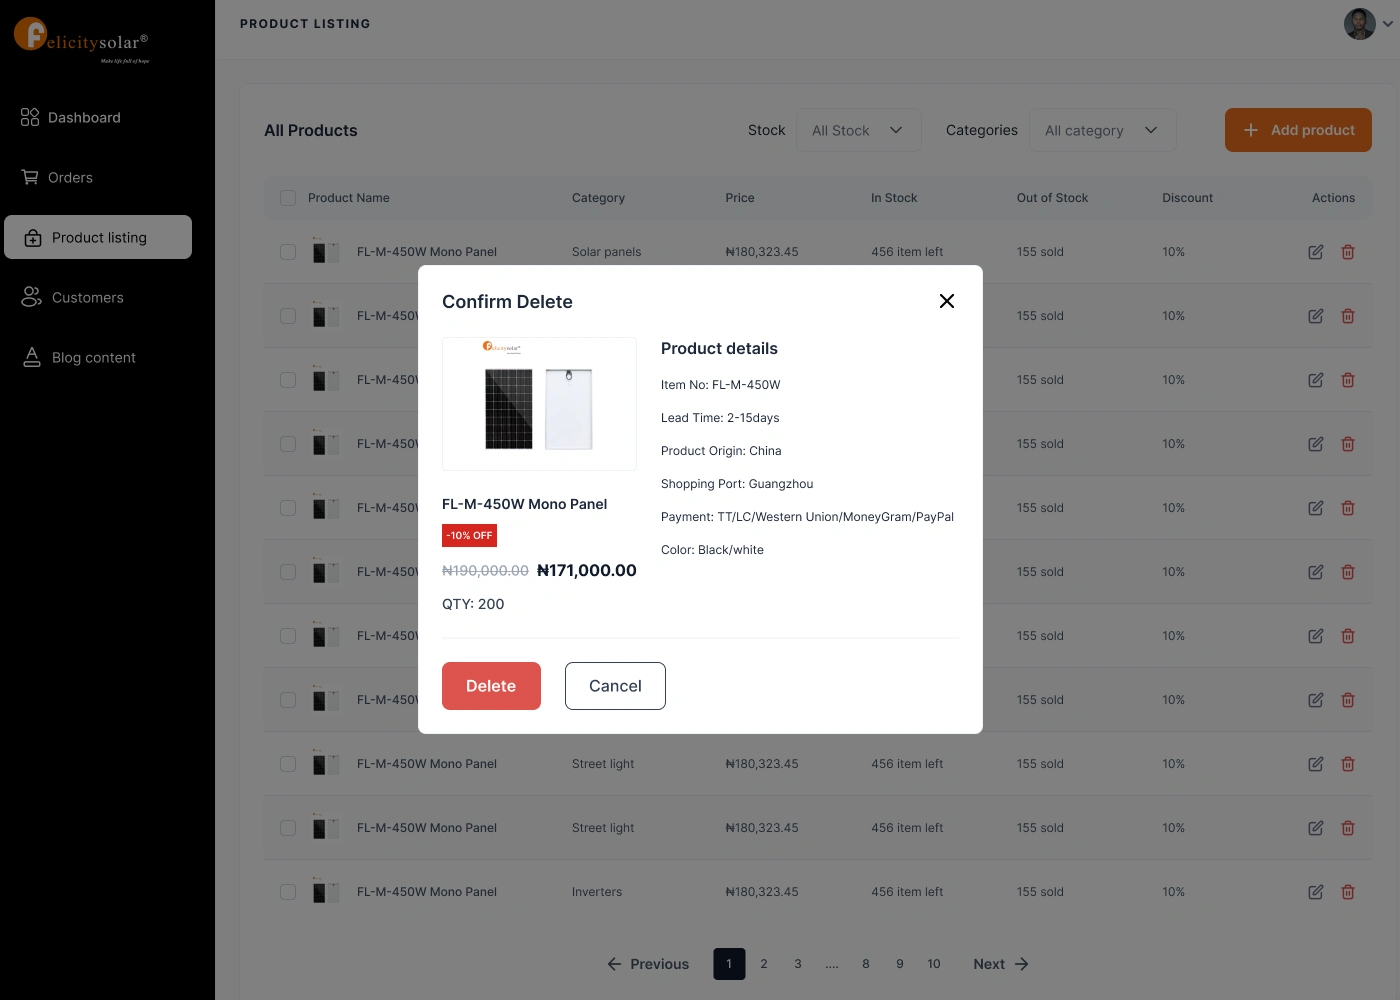Viewport: 1400px width, 1000px height.
Task: Open the user profile menu chevron
Action: [x=1388, y=24]
